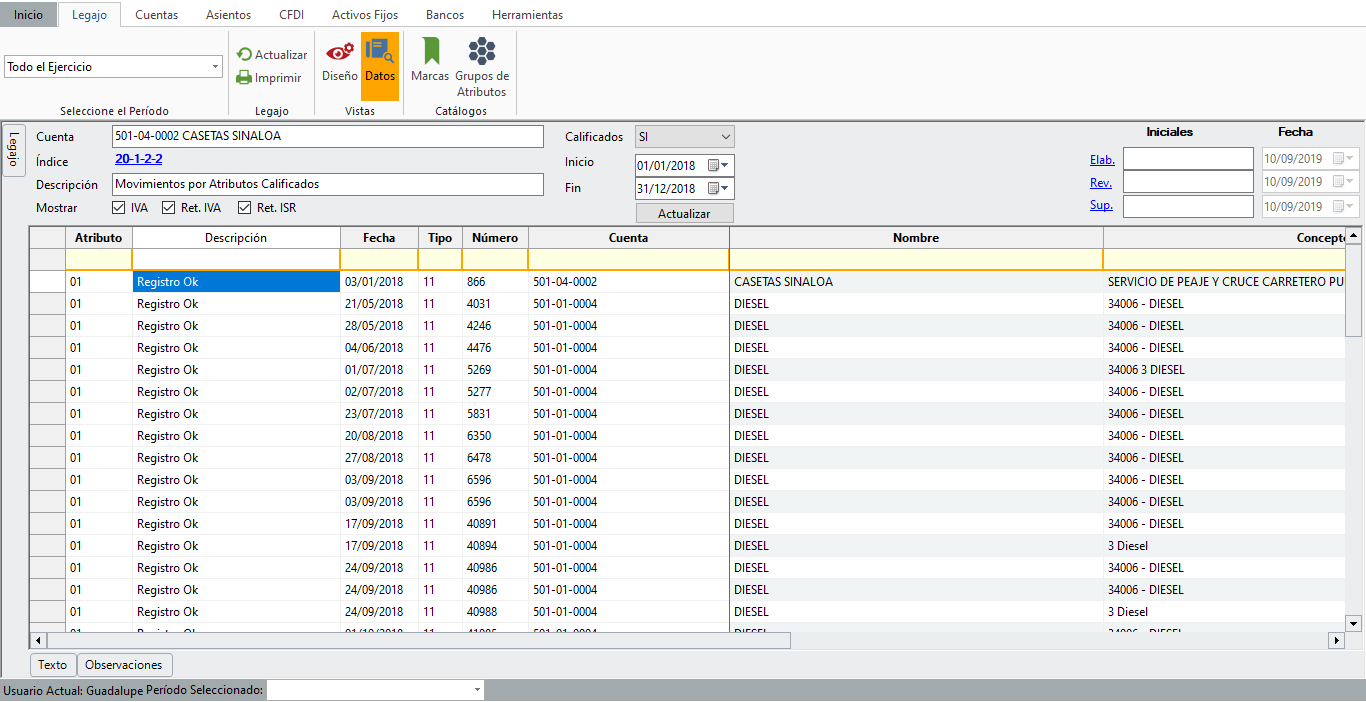1366x702 pixels.
Task: Switch to the Activos Fijos tab
Action: [x=365, y=15]
